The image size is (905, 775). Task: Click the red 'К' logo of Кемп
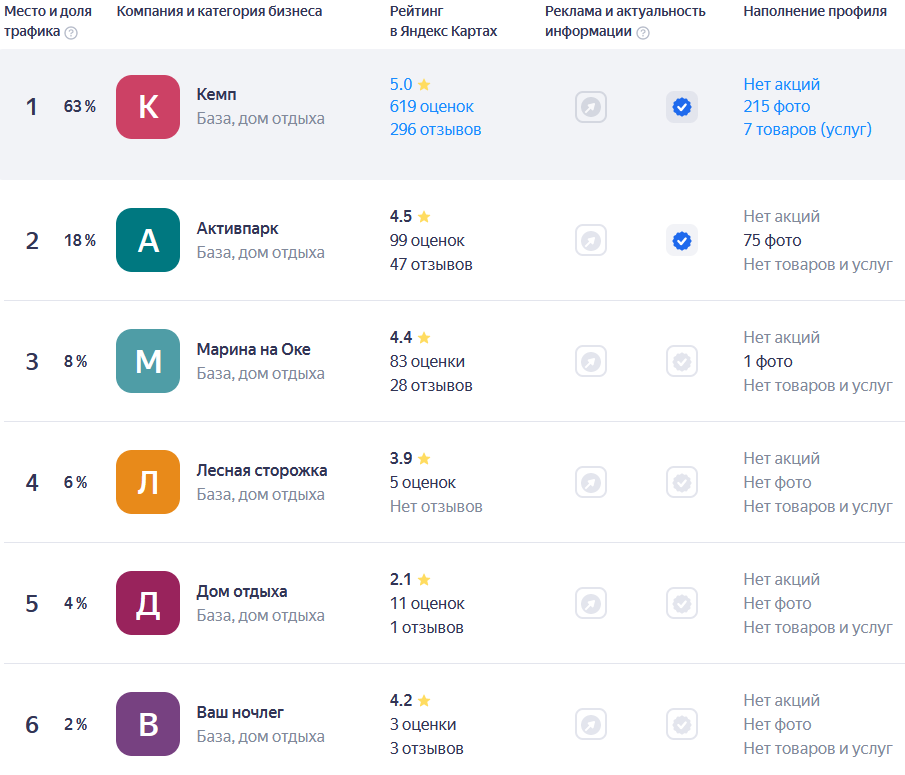coord(148,107)
